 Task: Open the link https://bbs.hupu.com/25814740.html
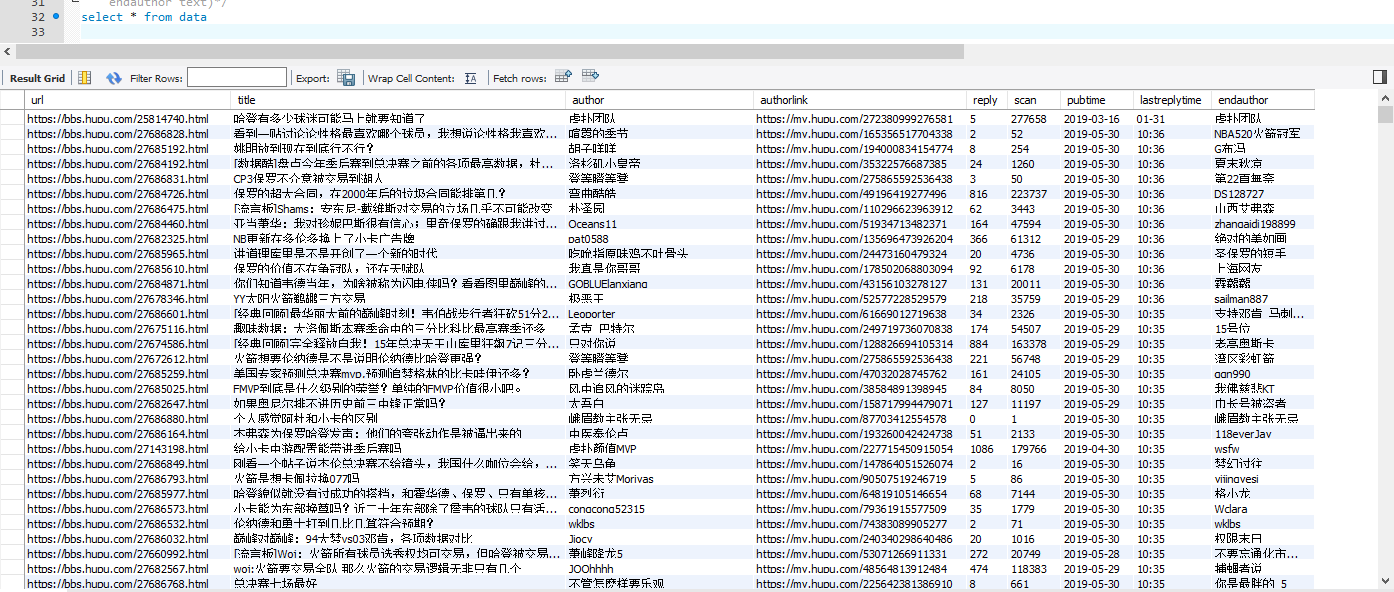[x=119, y=118]
